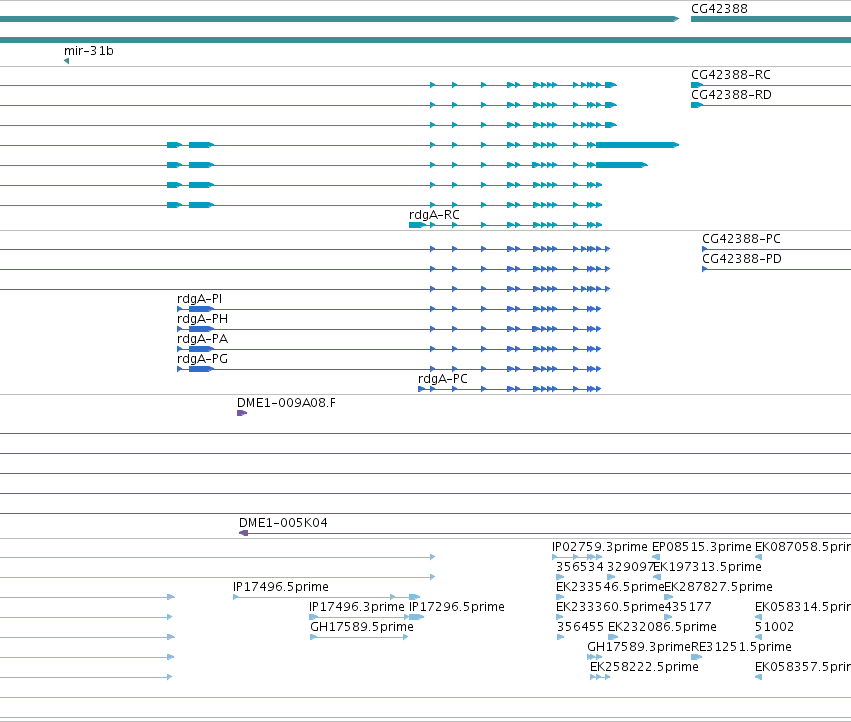Click the rdgA-PA label

pyautogui.click(x=202, y=339)
